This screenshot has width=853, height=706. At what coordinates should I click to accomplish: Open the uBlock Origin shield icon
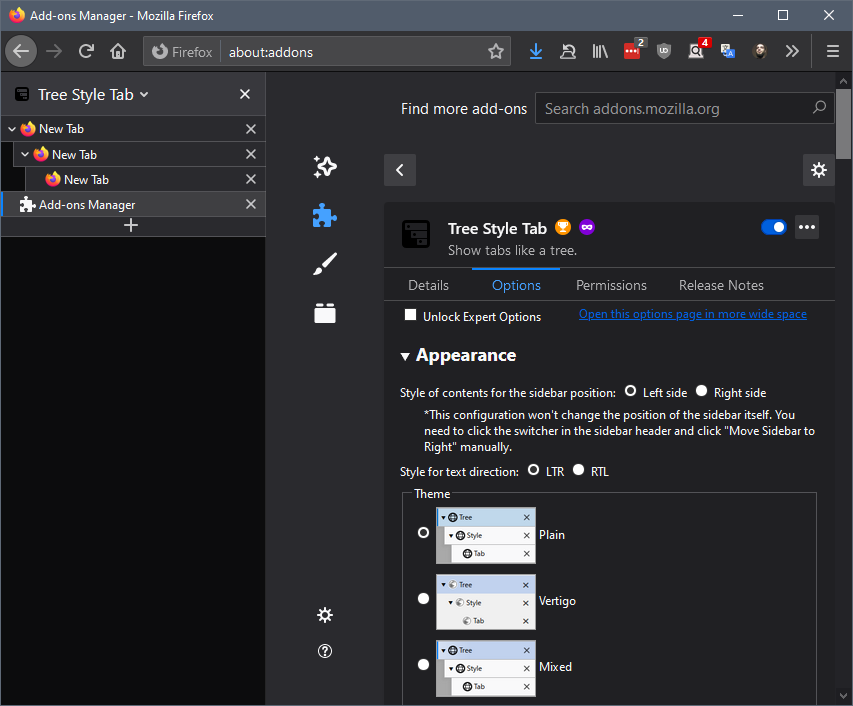click(x=664, y=52)
